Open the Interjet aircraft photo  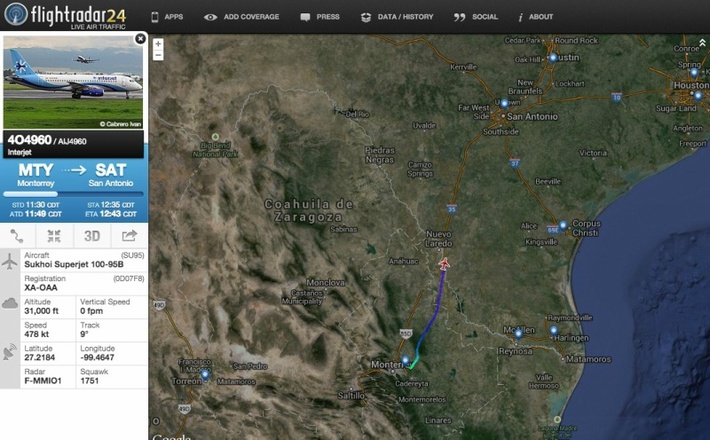[73, 82]
